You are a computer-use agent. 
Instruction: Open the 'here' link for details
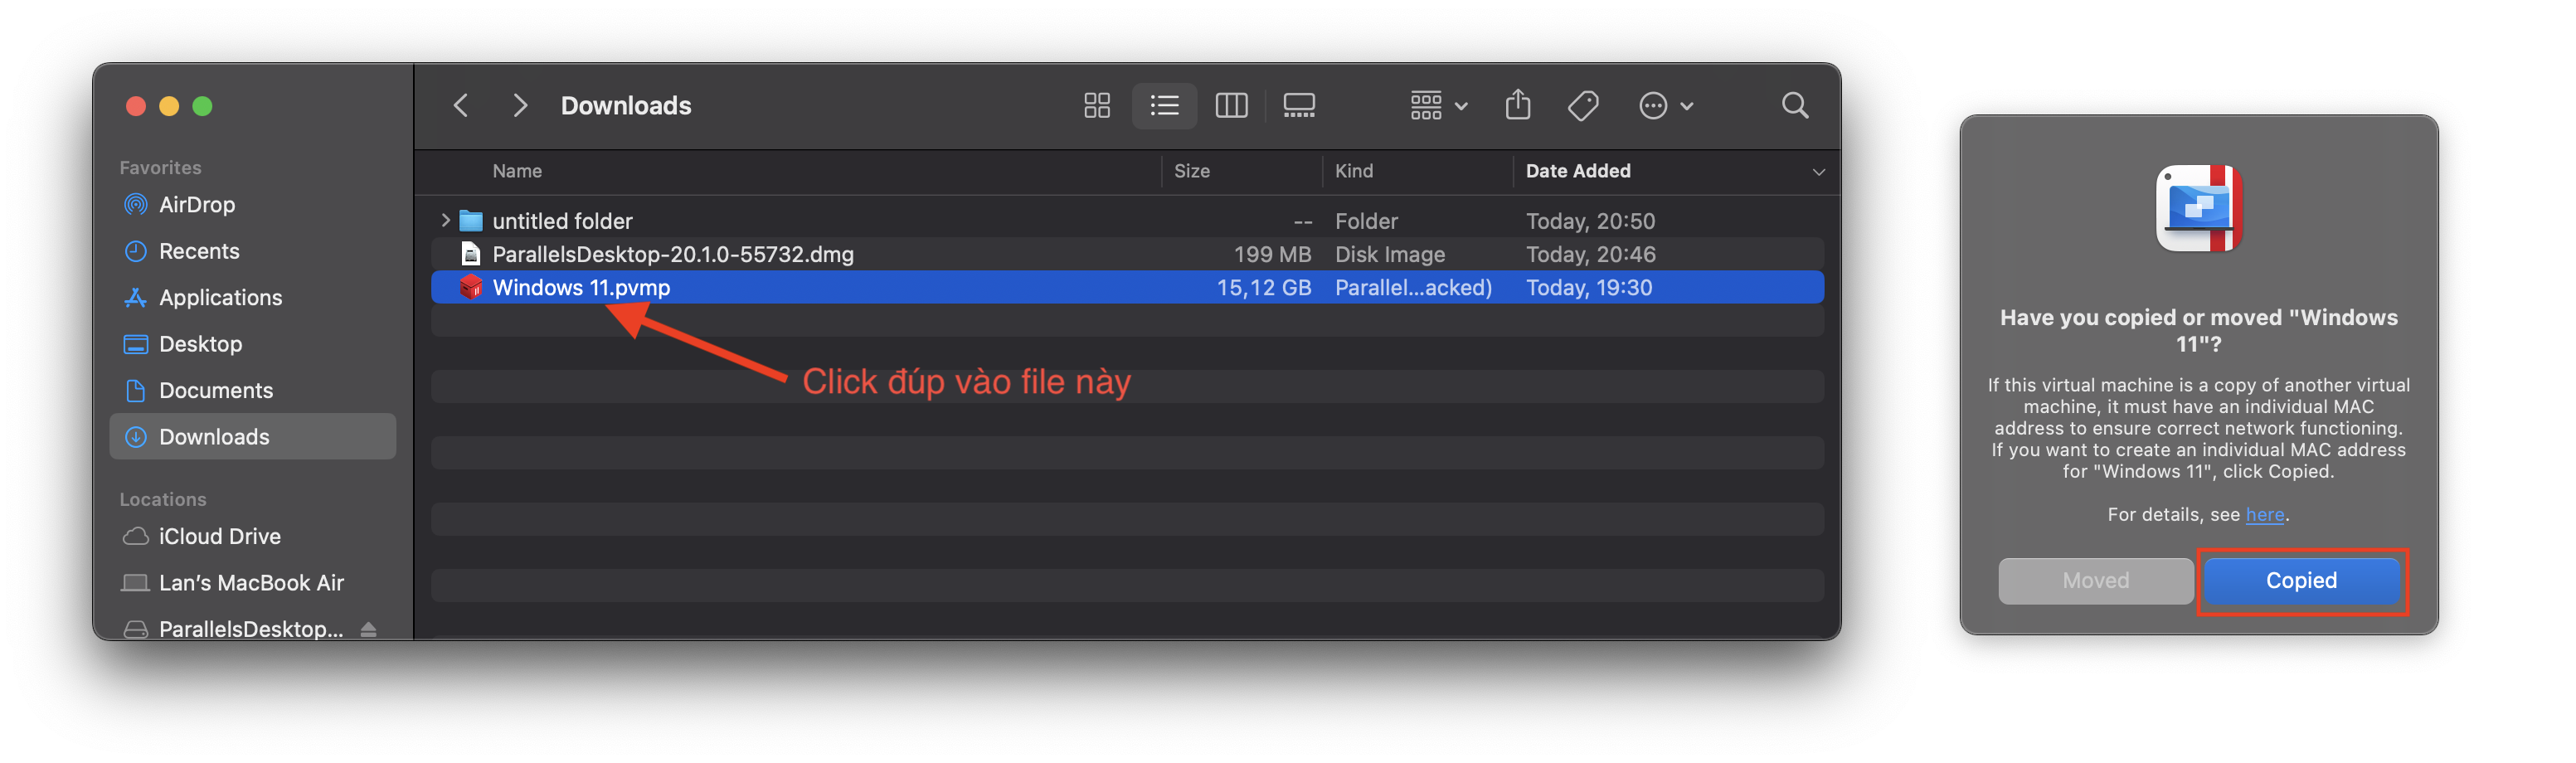(2266, 514)
